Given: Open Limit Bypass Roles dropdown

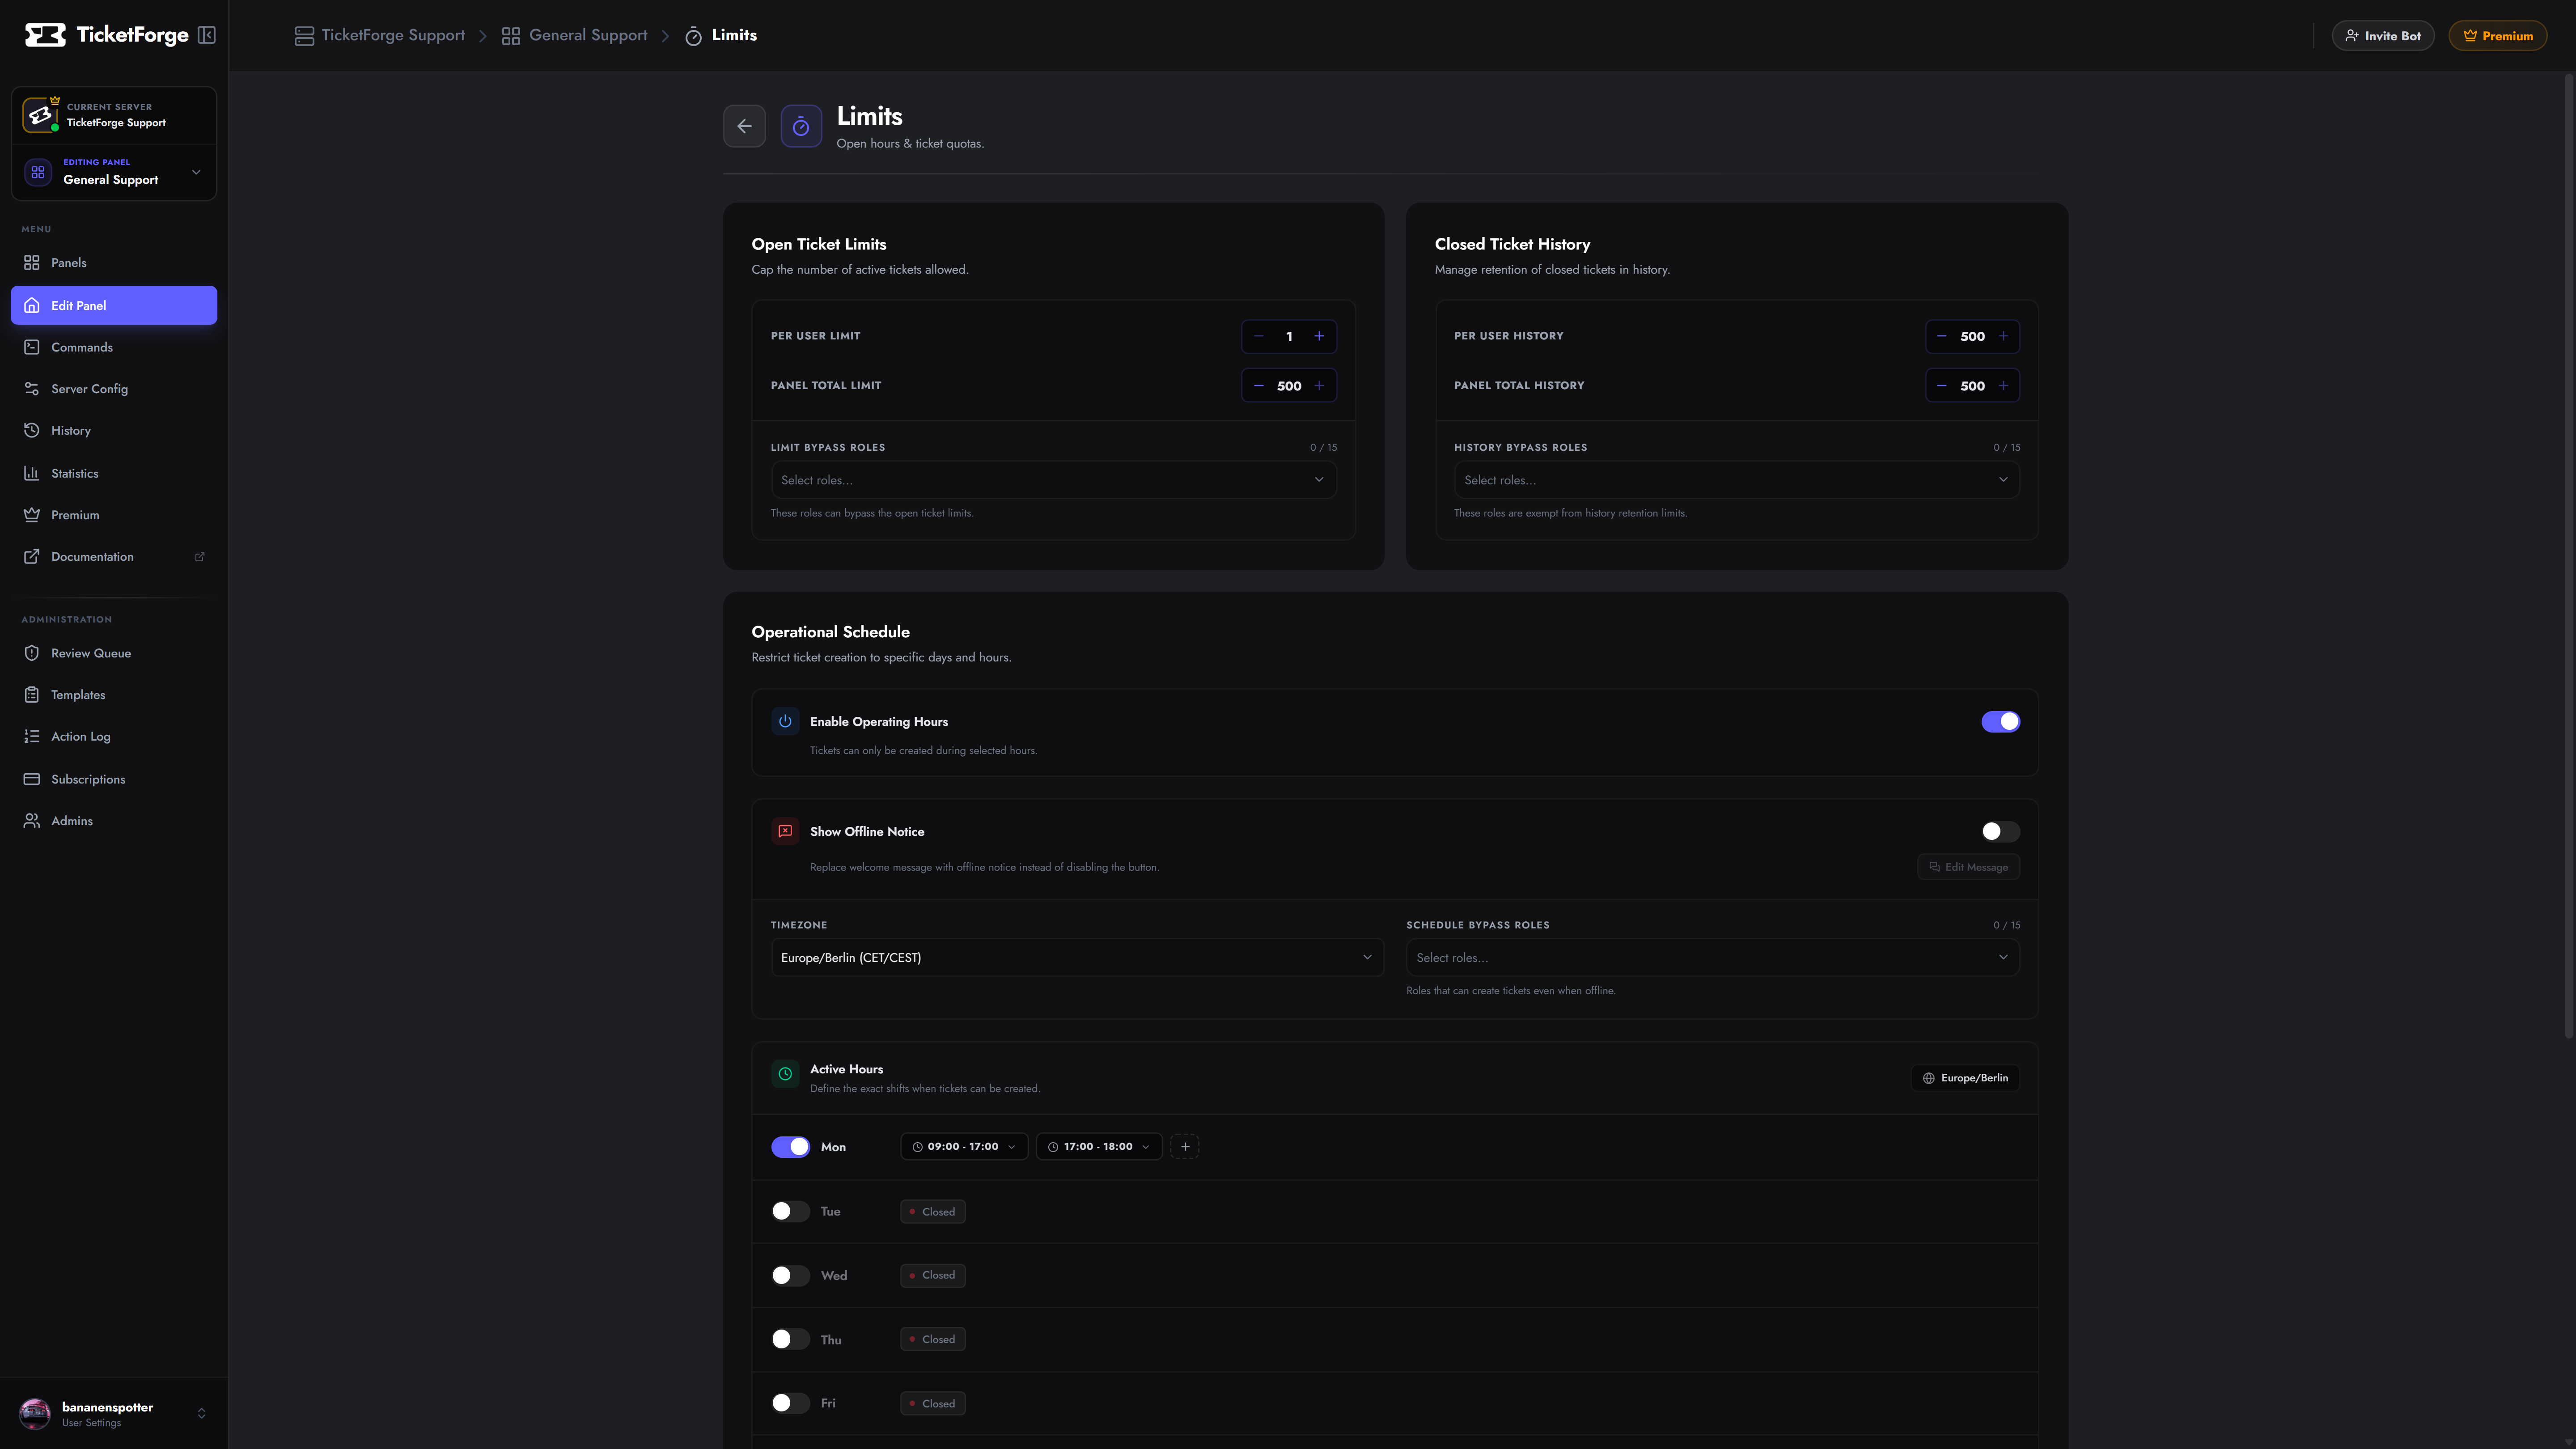Looking at the screenshot, I should tap(1053, 480).
